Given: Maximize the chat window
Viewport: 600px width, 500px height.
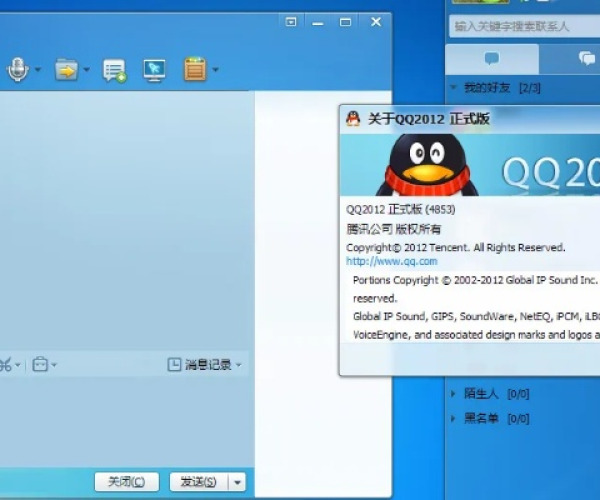Looking at the screenshot, I should (x=345, y=22).
